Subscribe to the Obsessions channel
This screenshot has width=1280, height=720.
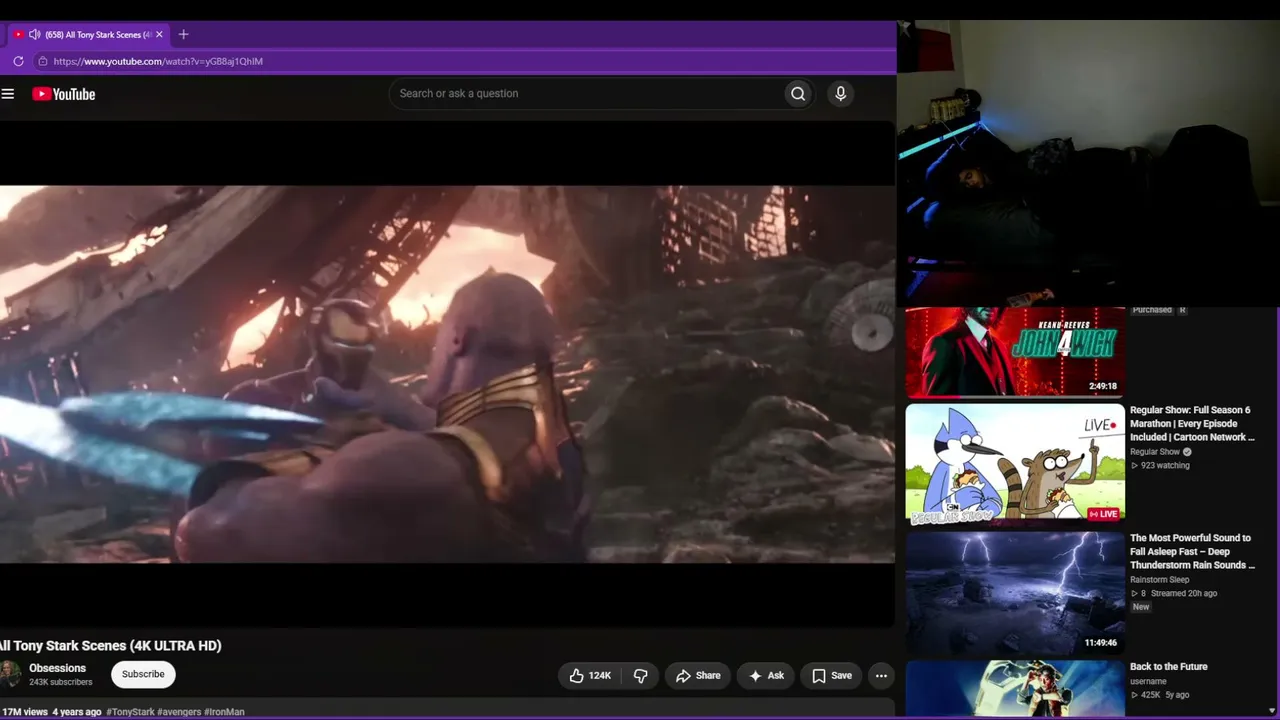tap(143, 675)
